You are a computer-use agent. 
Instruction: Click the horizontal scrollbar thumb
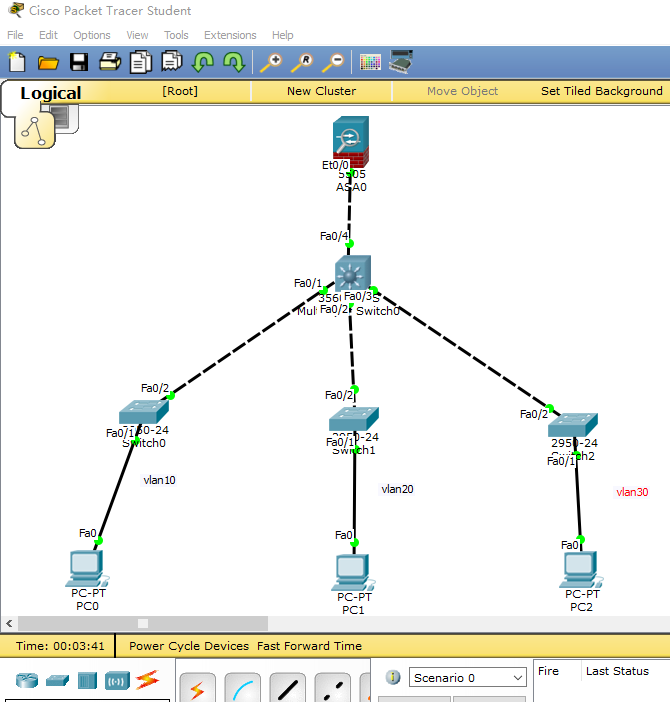coord(143,623)
